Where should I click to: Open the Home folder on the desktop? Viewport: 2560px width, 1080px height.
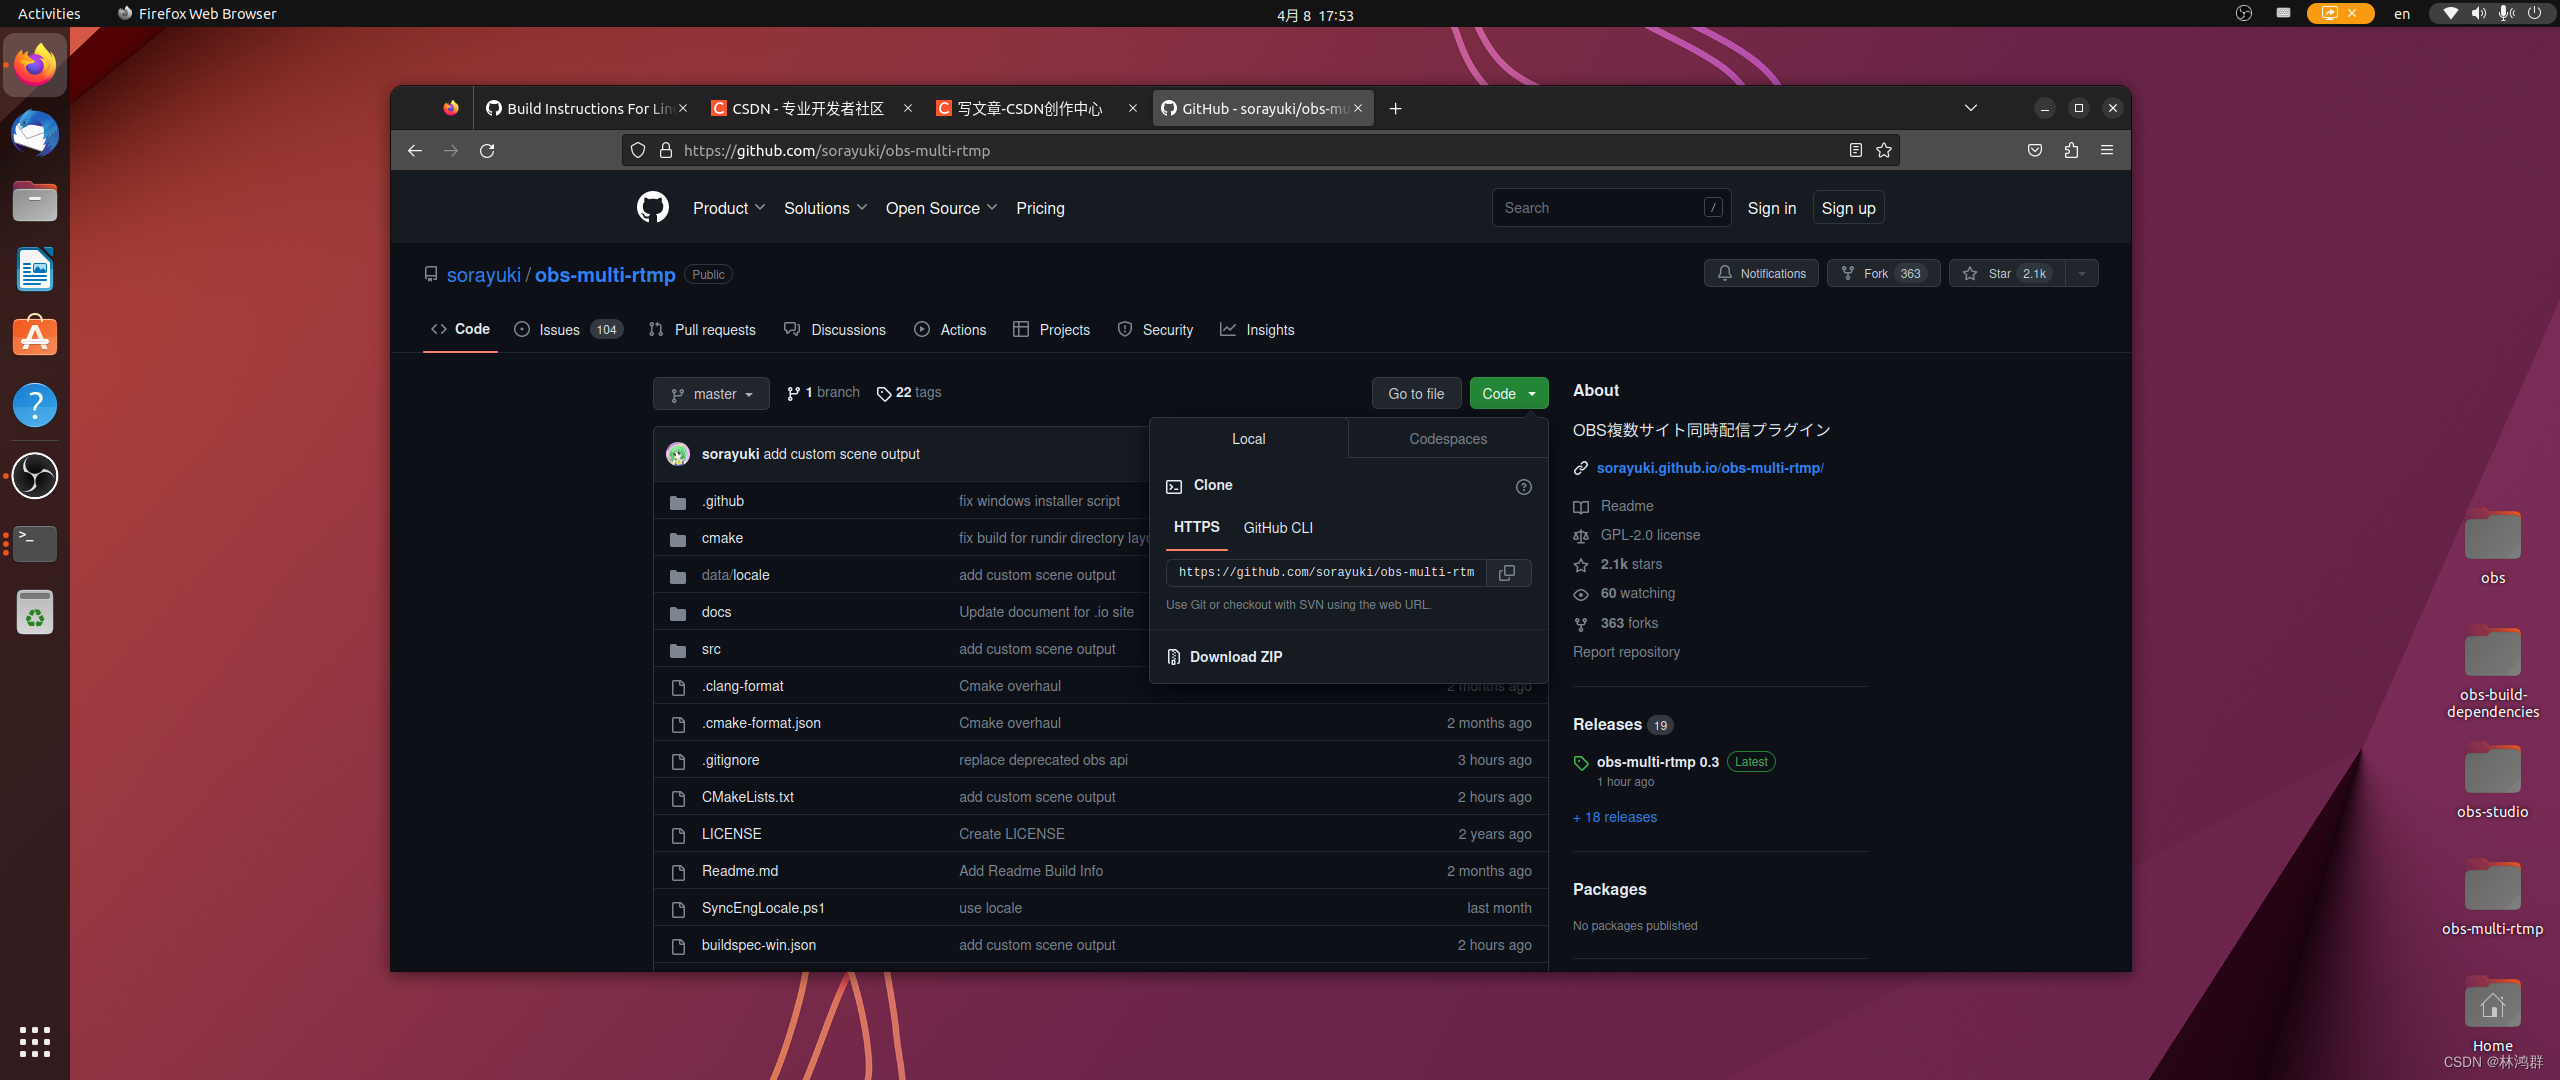click(x=2492, y=1014)
